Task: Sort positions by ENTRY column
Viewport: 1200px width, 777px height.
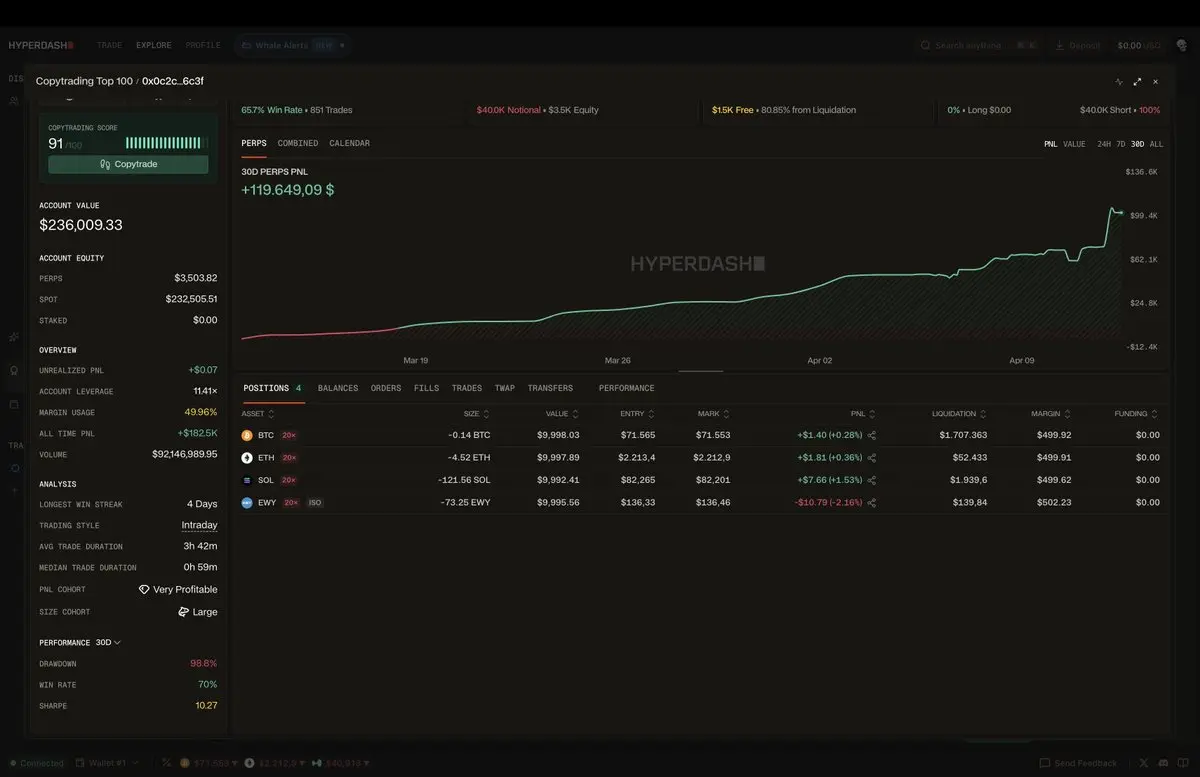Action: [x=637, y=413]
